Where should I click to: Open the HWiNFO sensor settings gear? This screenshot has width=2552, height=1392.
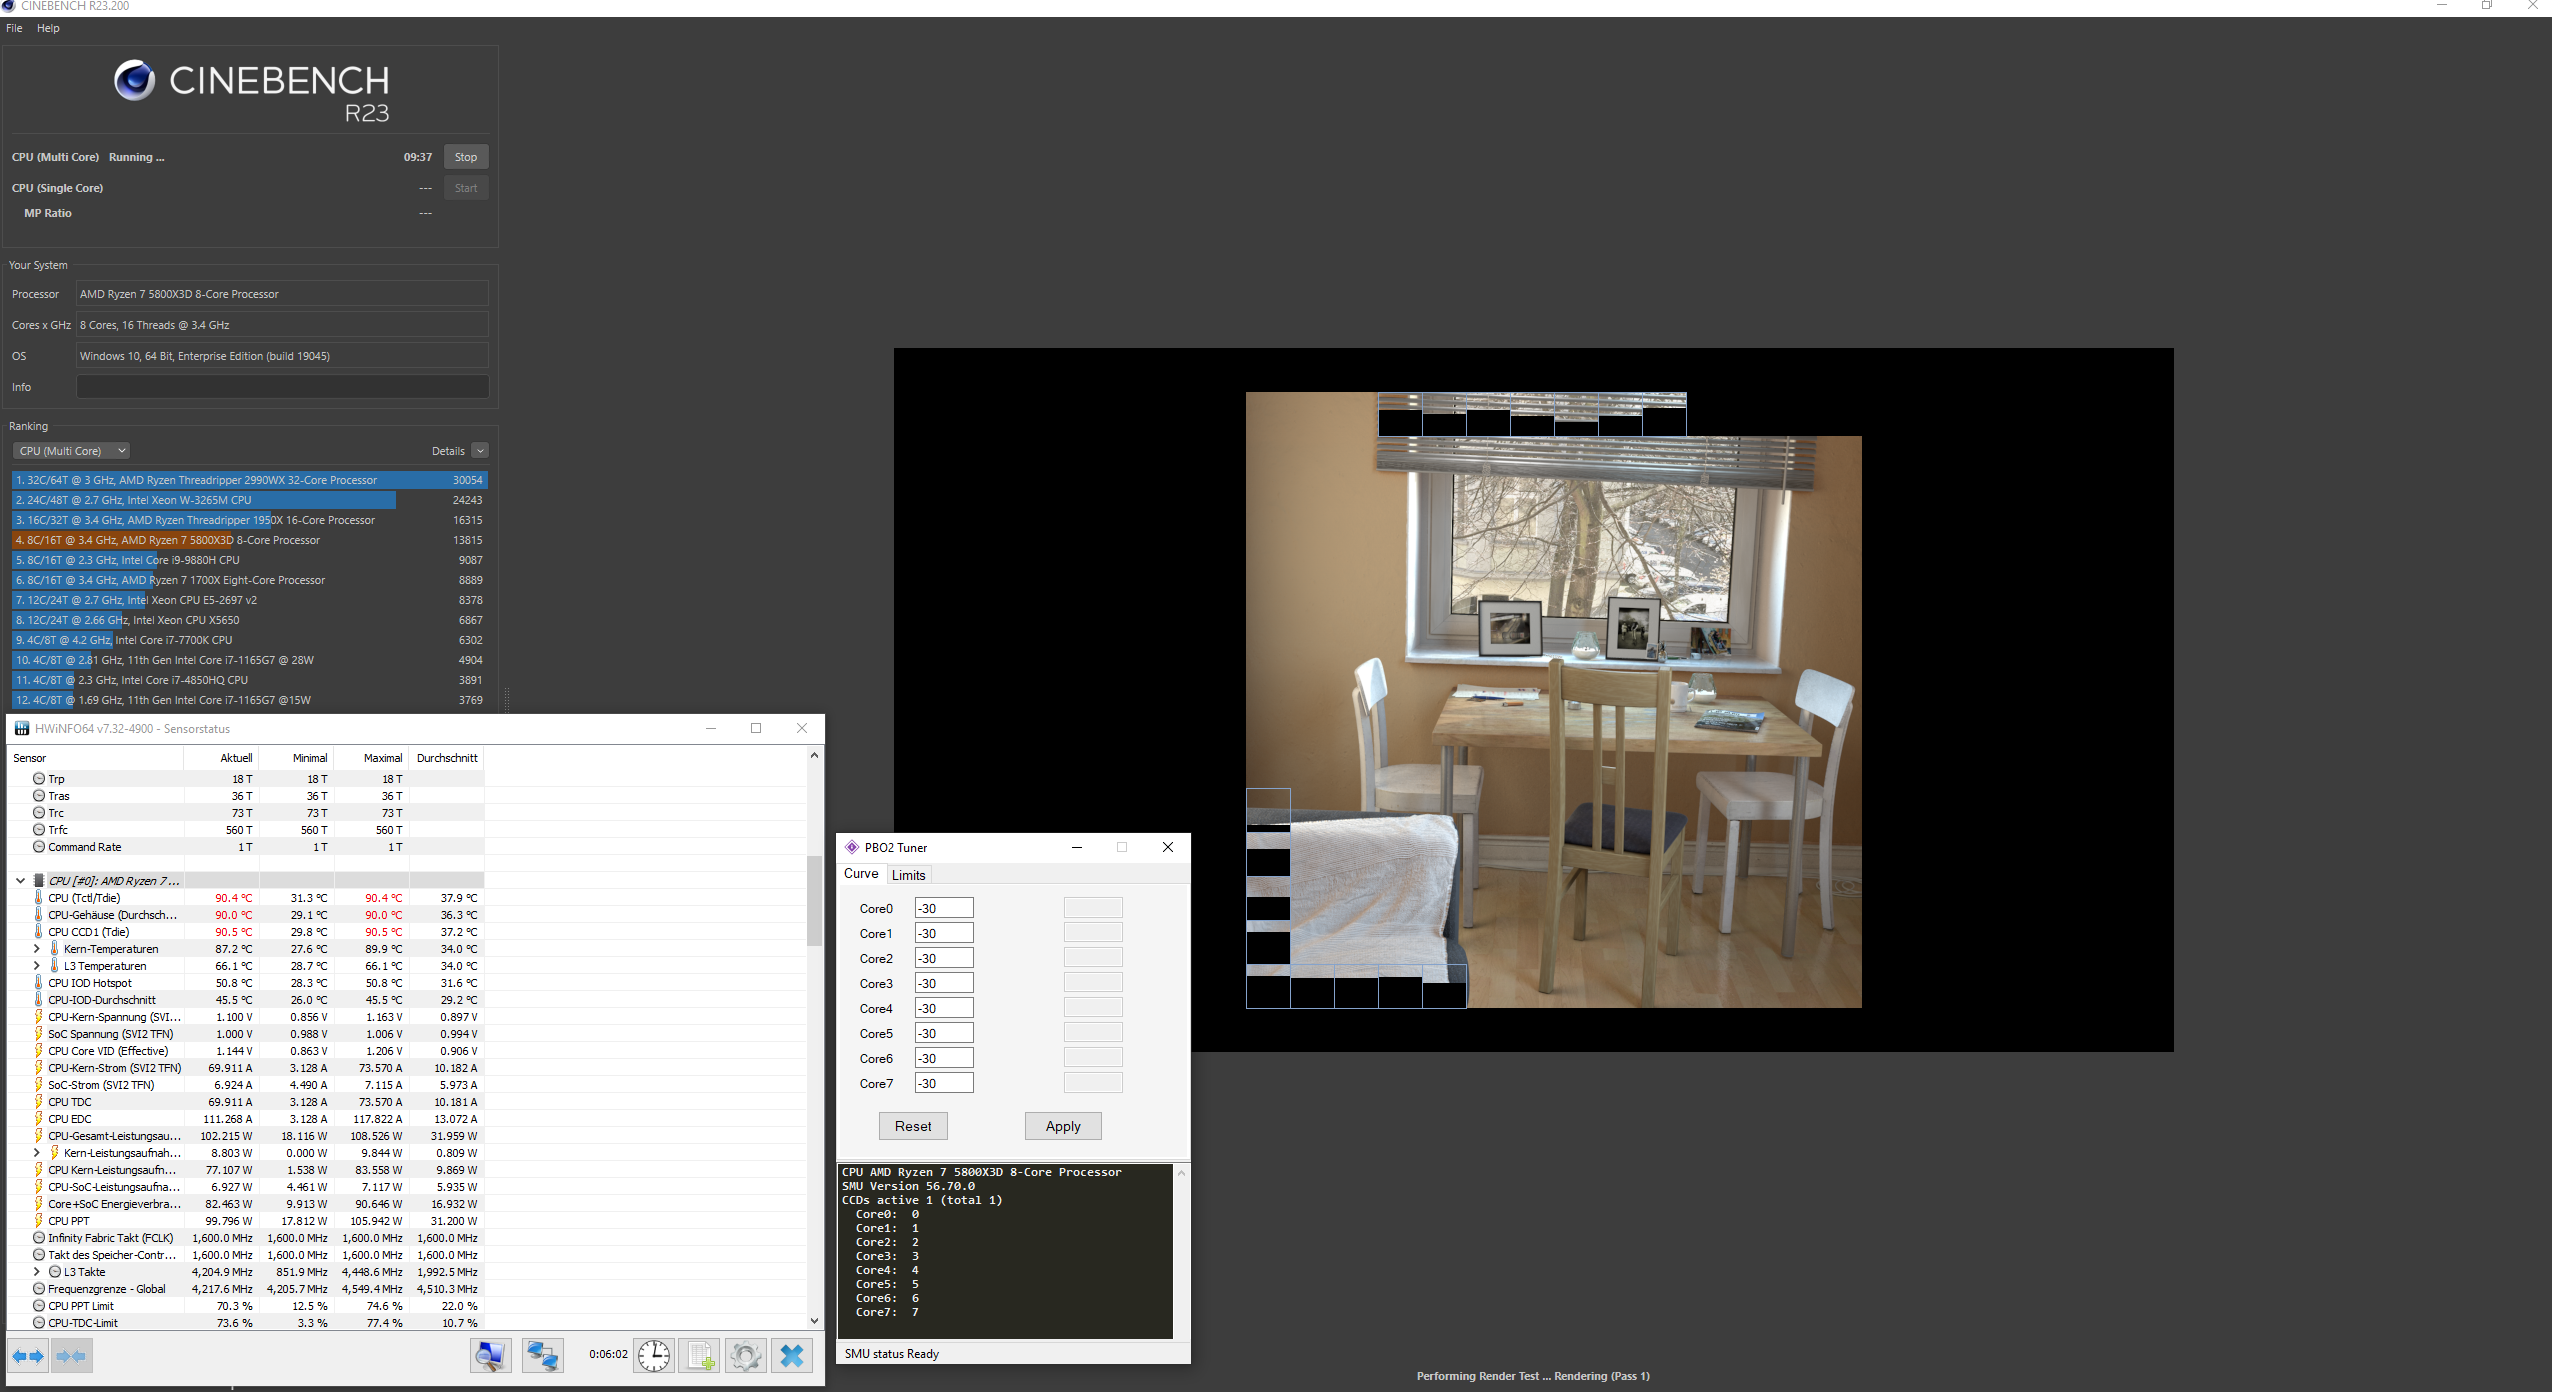(745, 1356)
